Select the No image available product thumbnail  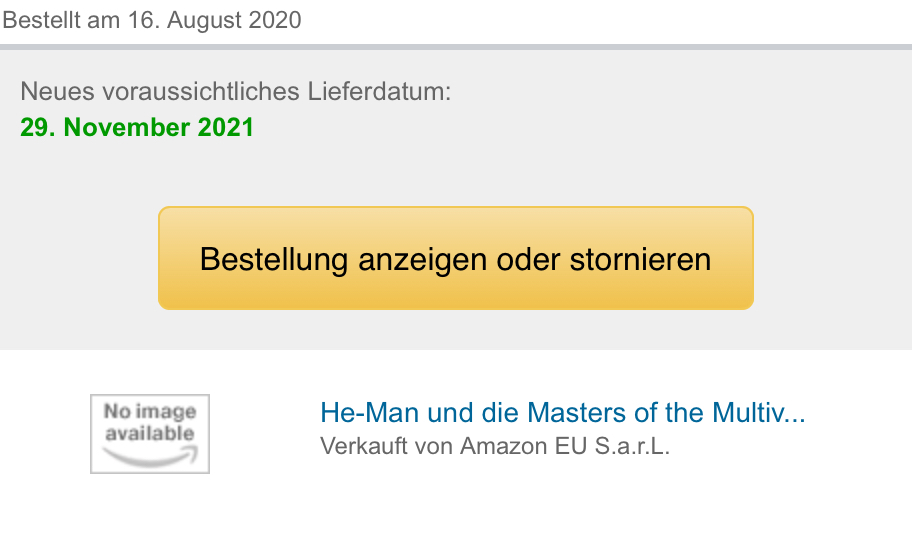pos(150,434)
